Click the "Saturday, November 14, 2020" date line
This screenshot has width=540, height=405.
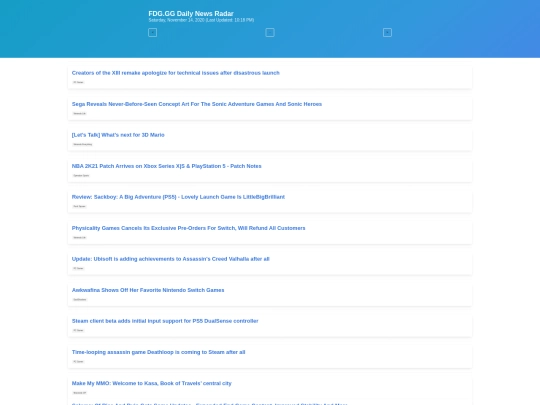[201, 20]
